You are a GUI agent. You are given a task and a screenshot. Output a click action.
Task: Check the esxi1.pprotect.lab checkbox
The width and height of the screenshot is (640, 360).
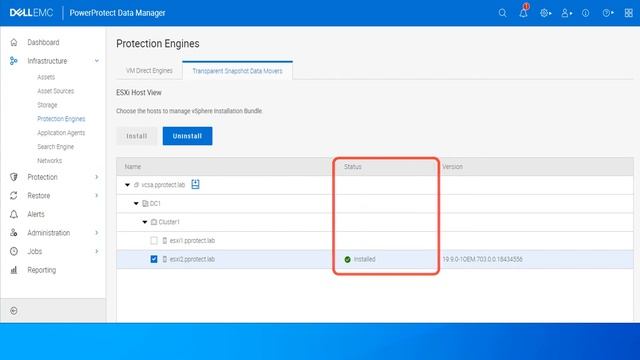click(x=154, y=240)
